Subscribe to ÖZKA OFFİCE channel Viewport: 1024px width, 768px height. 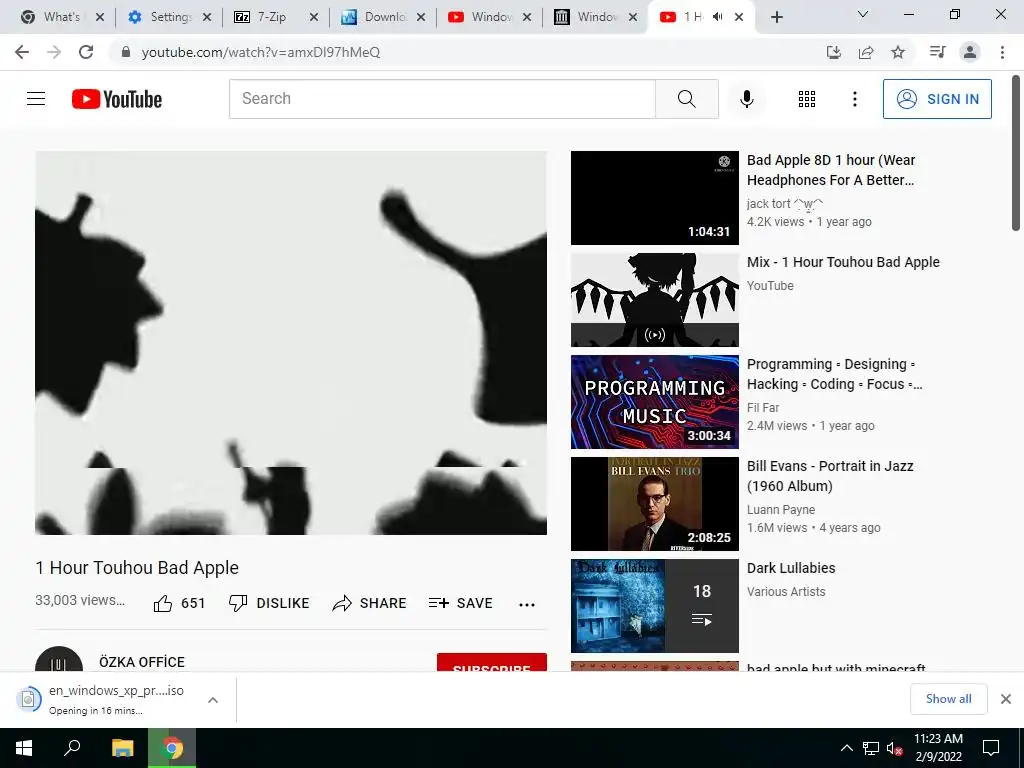tap(492, 662)
